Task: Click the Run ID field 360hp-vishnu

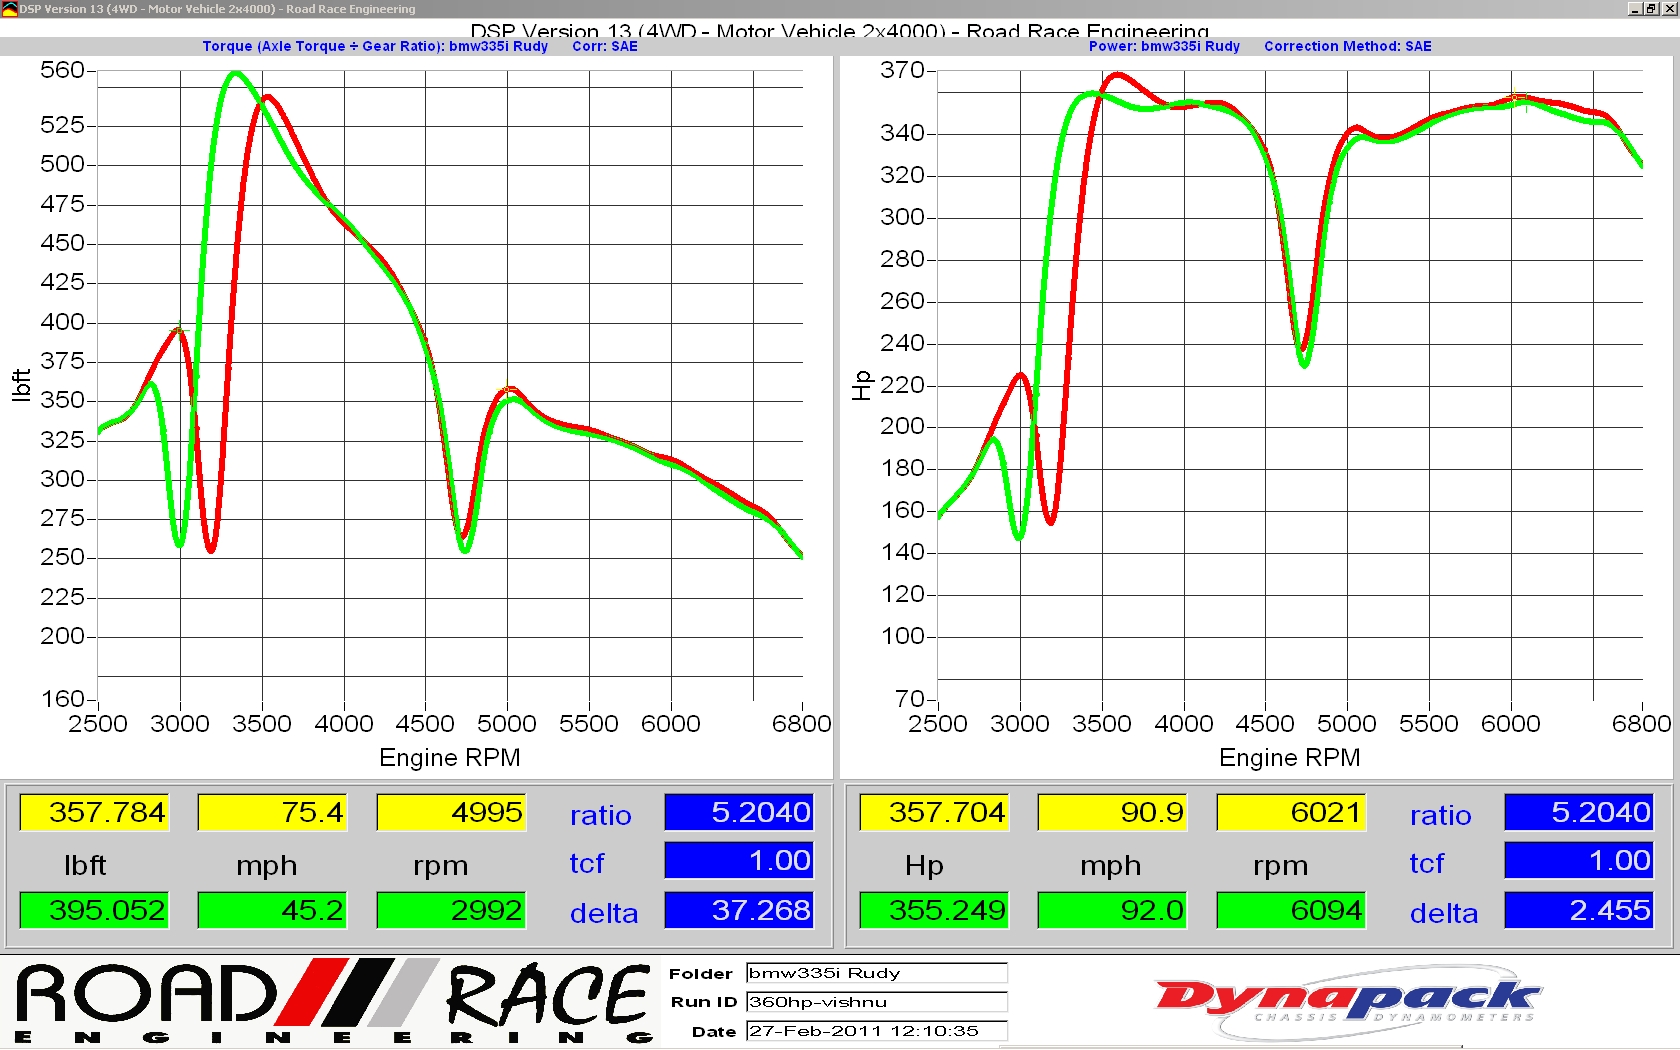Action: coord(876,1002)
